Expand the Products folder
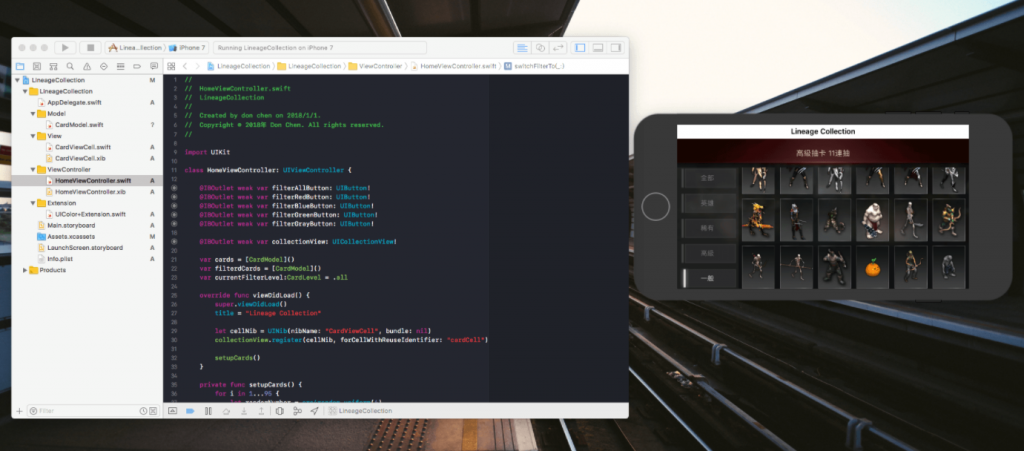The height and width of the screenshot is (451, 1024). pyautogui.click(x=25, y=270)
